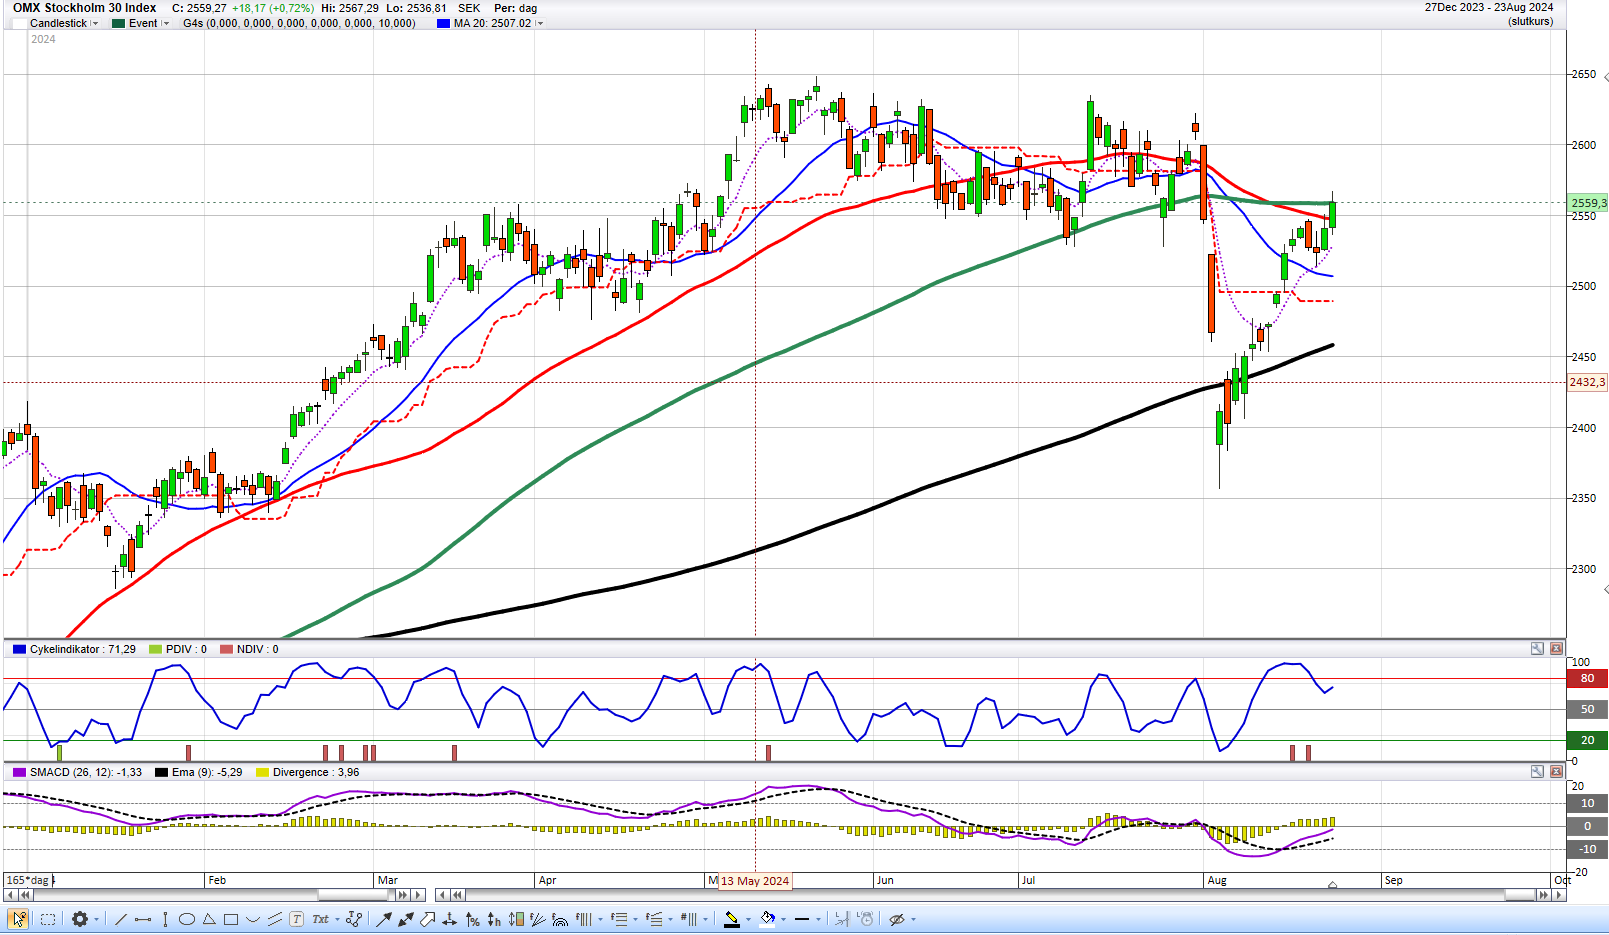The width and height of the screenshot is (1609, 935).
Task: Expand the hide drawings dropdown arrow
Action: point(913,920)
